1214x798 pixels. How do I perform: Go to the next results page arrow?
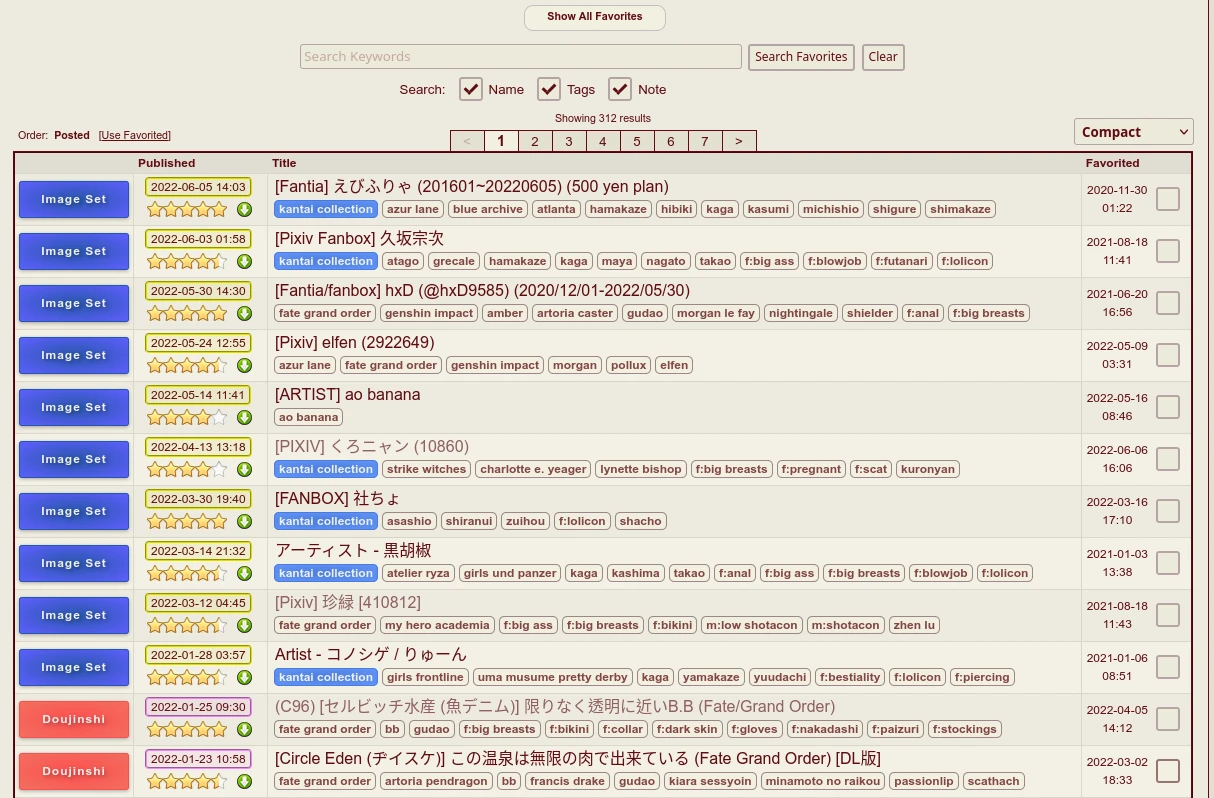738,141
